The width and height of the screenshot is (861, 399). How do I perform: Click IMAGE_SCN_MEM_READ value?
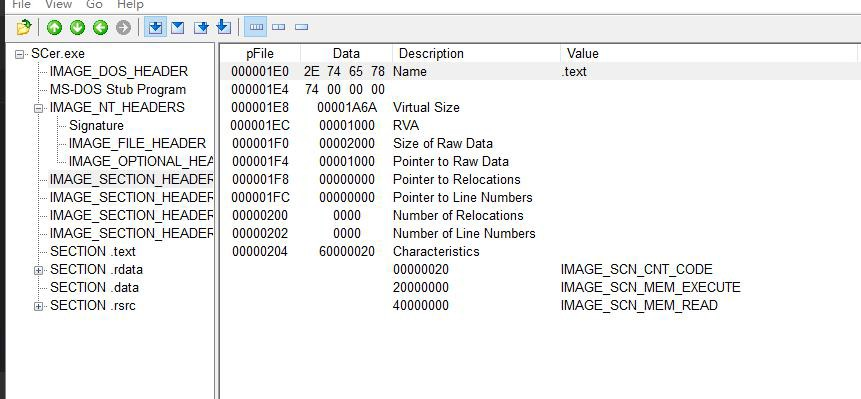[639, 306]
